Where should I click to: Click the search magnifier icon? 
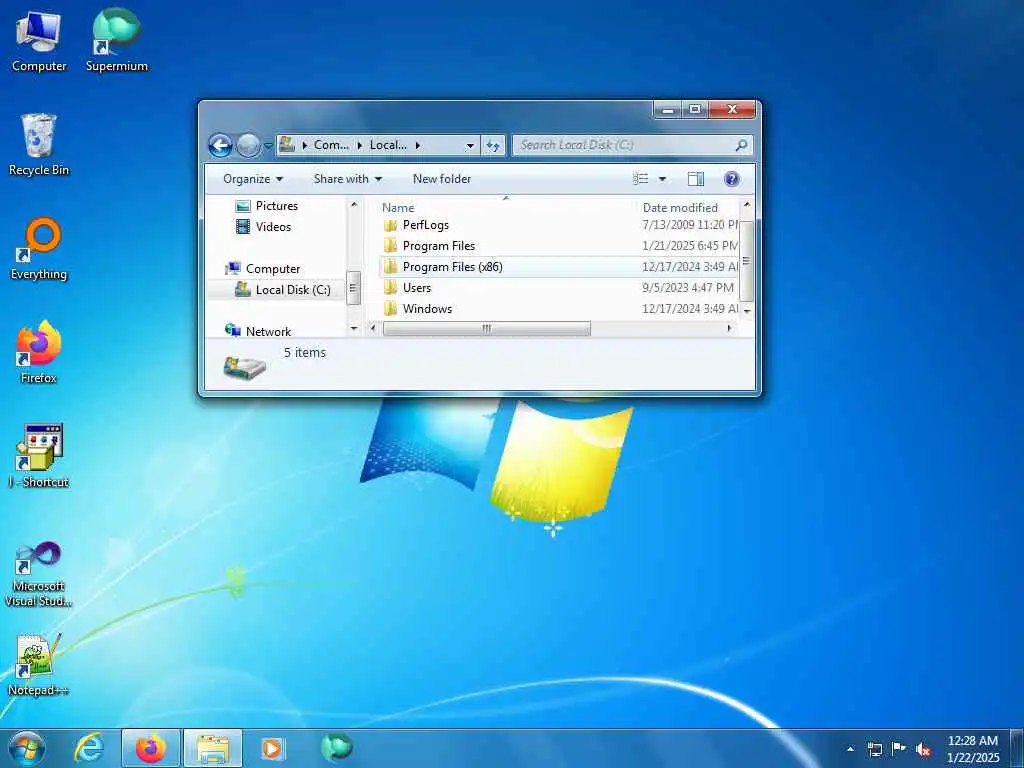[741, 145]
